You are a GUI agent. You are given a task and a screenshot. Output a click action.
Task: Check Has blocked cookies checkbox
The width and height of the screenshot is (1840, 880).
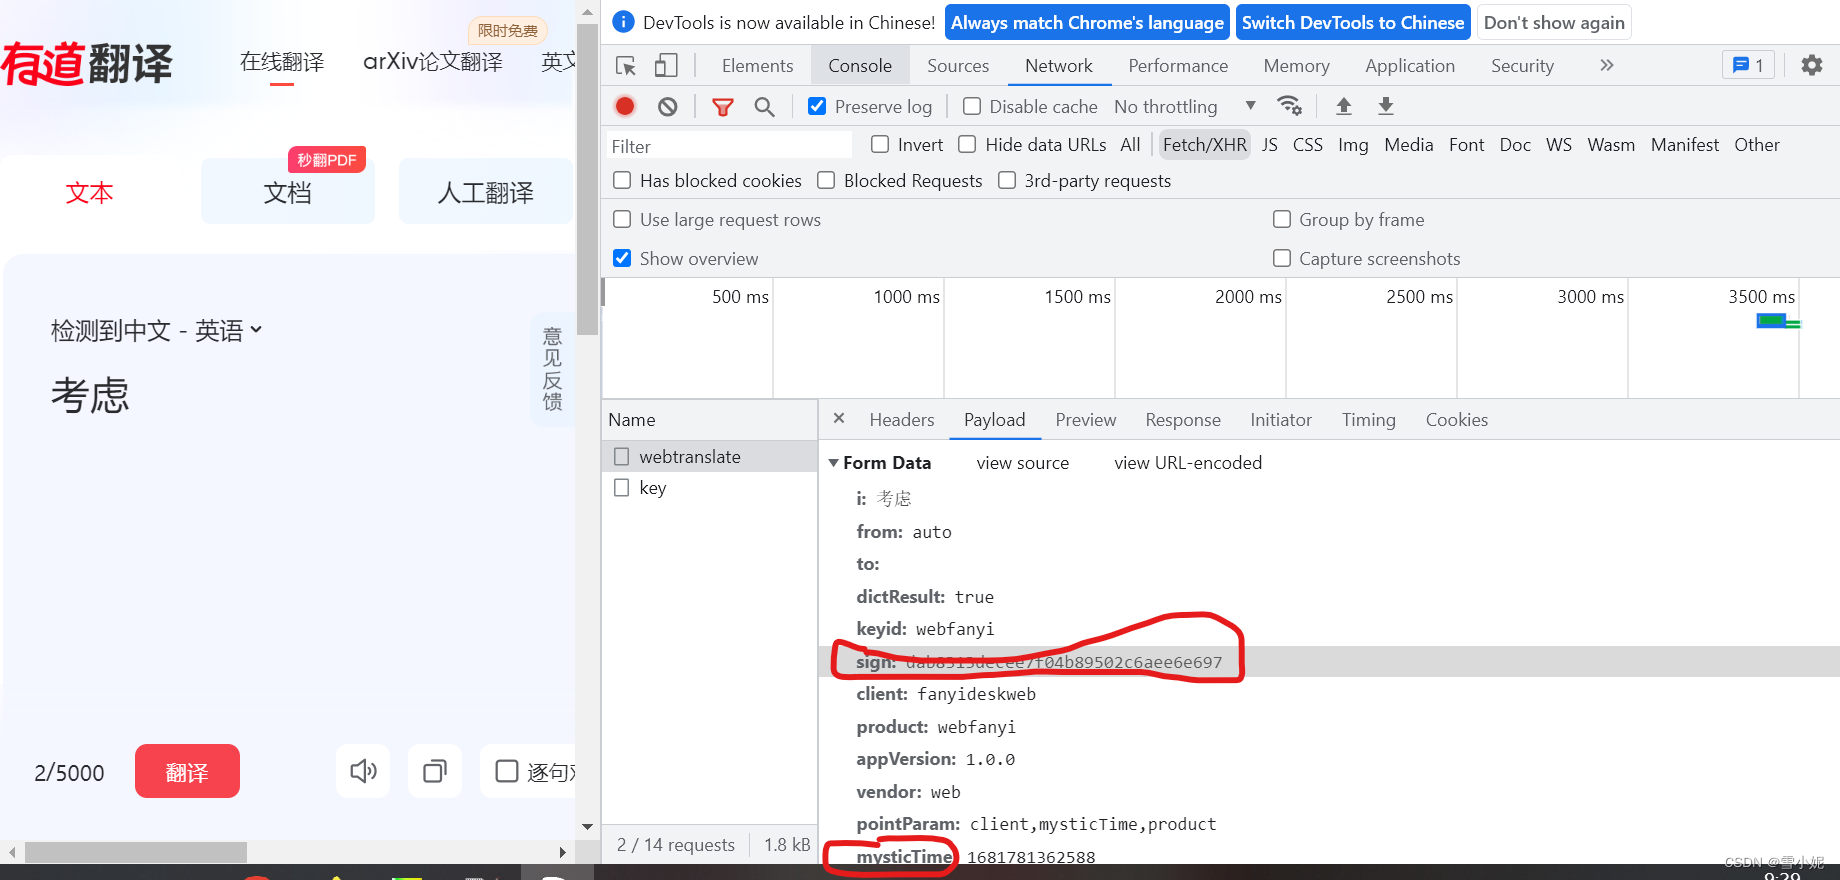pos(622,180)
